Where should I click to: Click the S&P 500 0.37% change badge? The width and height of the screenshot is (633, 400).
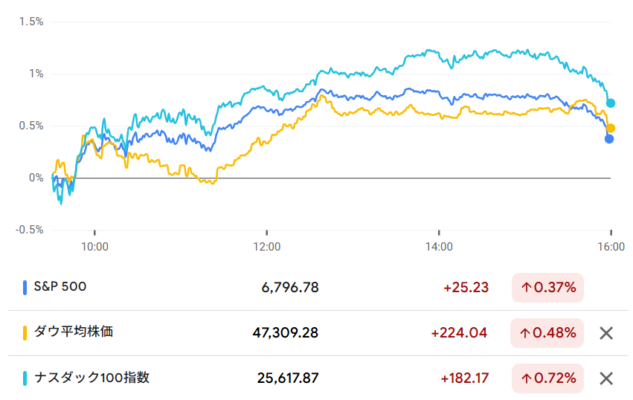547,288
